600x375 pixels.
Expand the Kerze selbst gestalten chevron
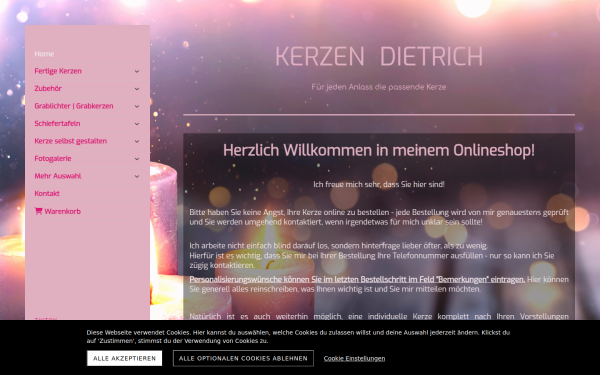[x=137, y=141]
